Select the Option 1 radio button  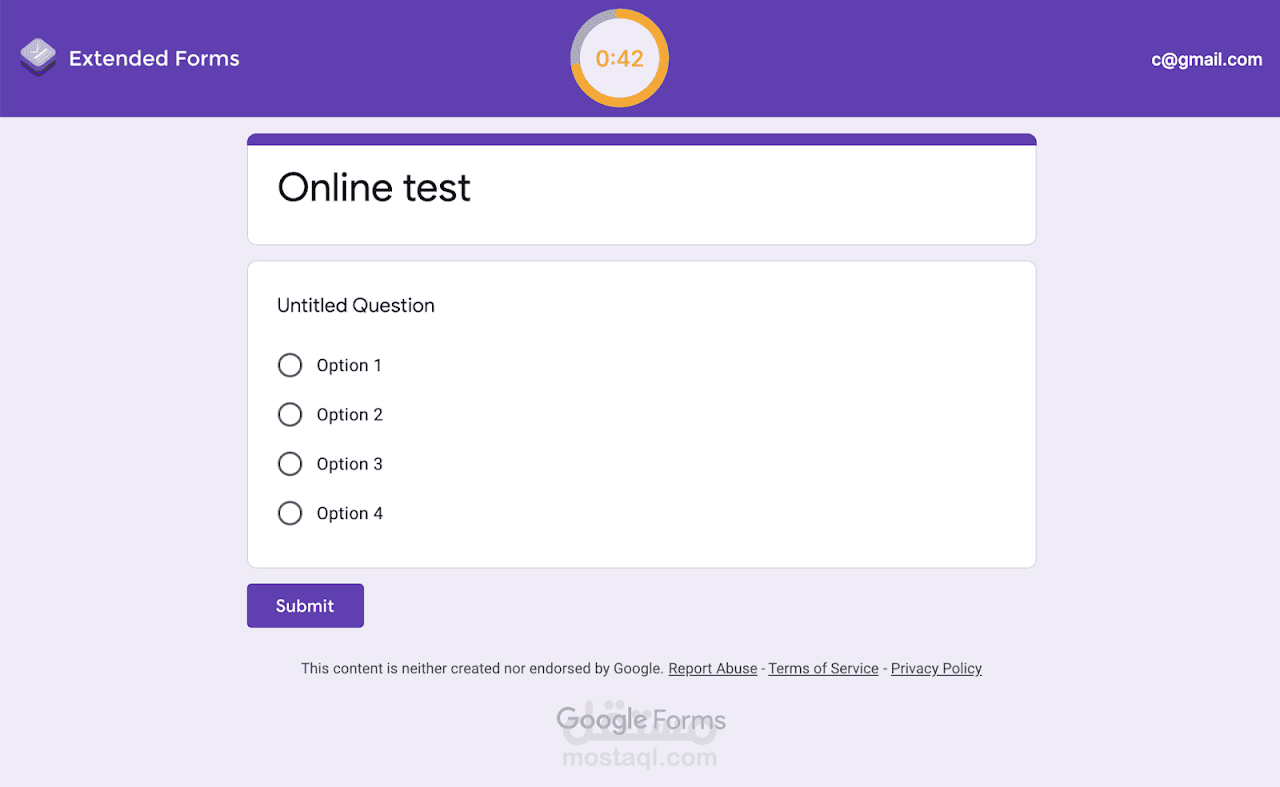click(290, 365)
